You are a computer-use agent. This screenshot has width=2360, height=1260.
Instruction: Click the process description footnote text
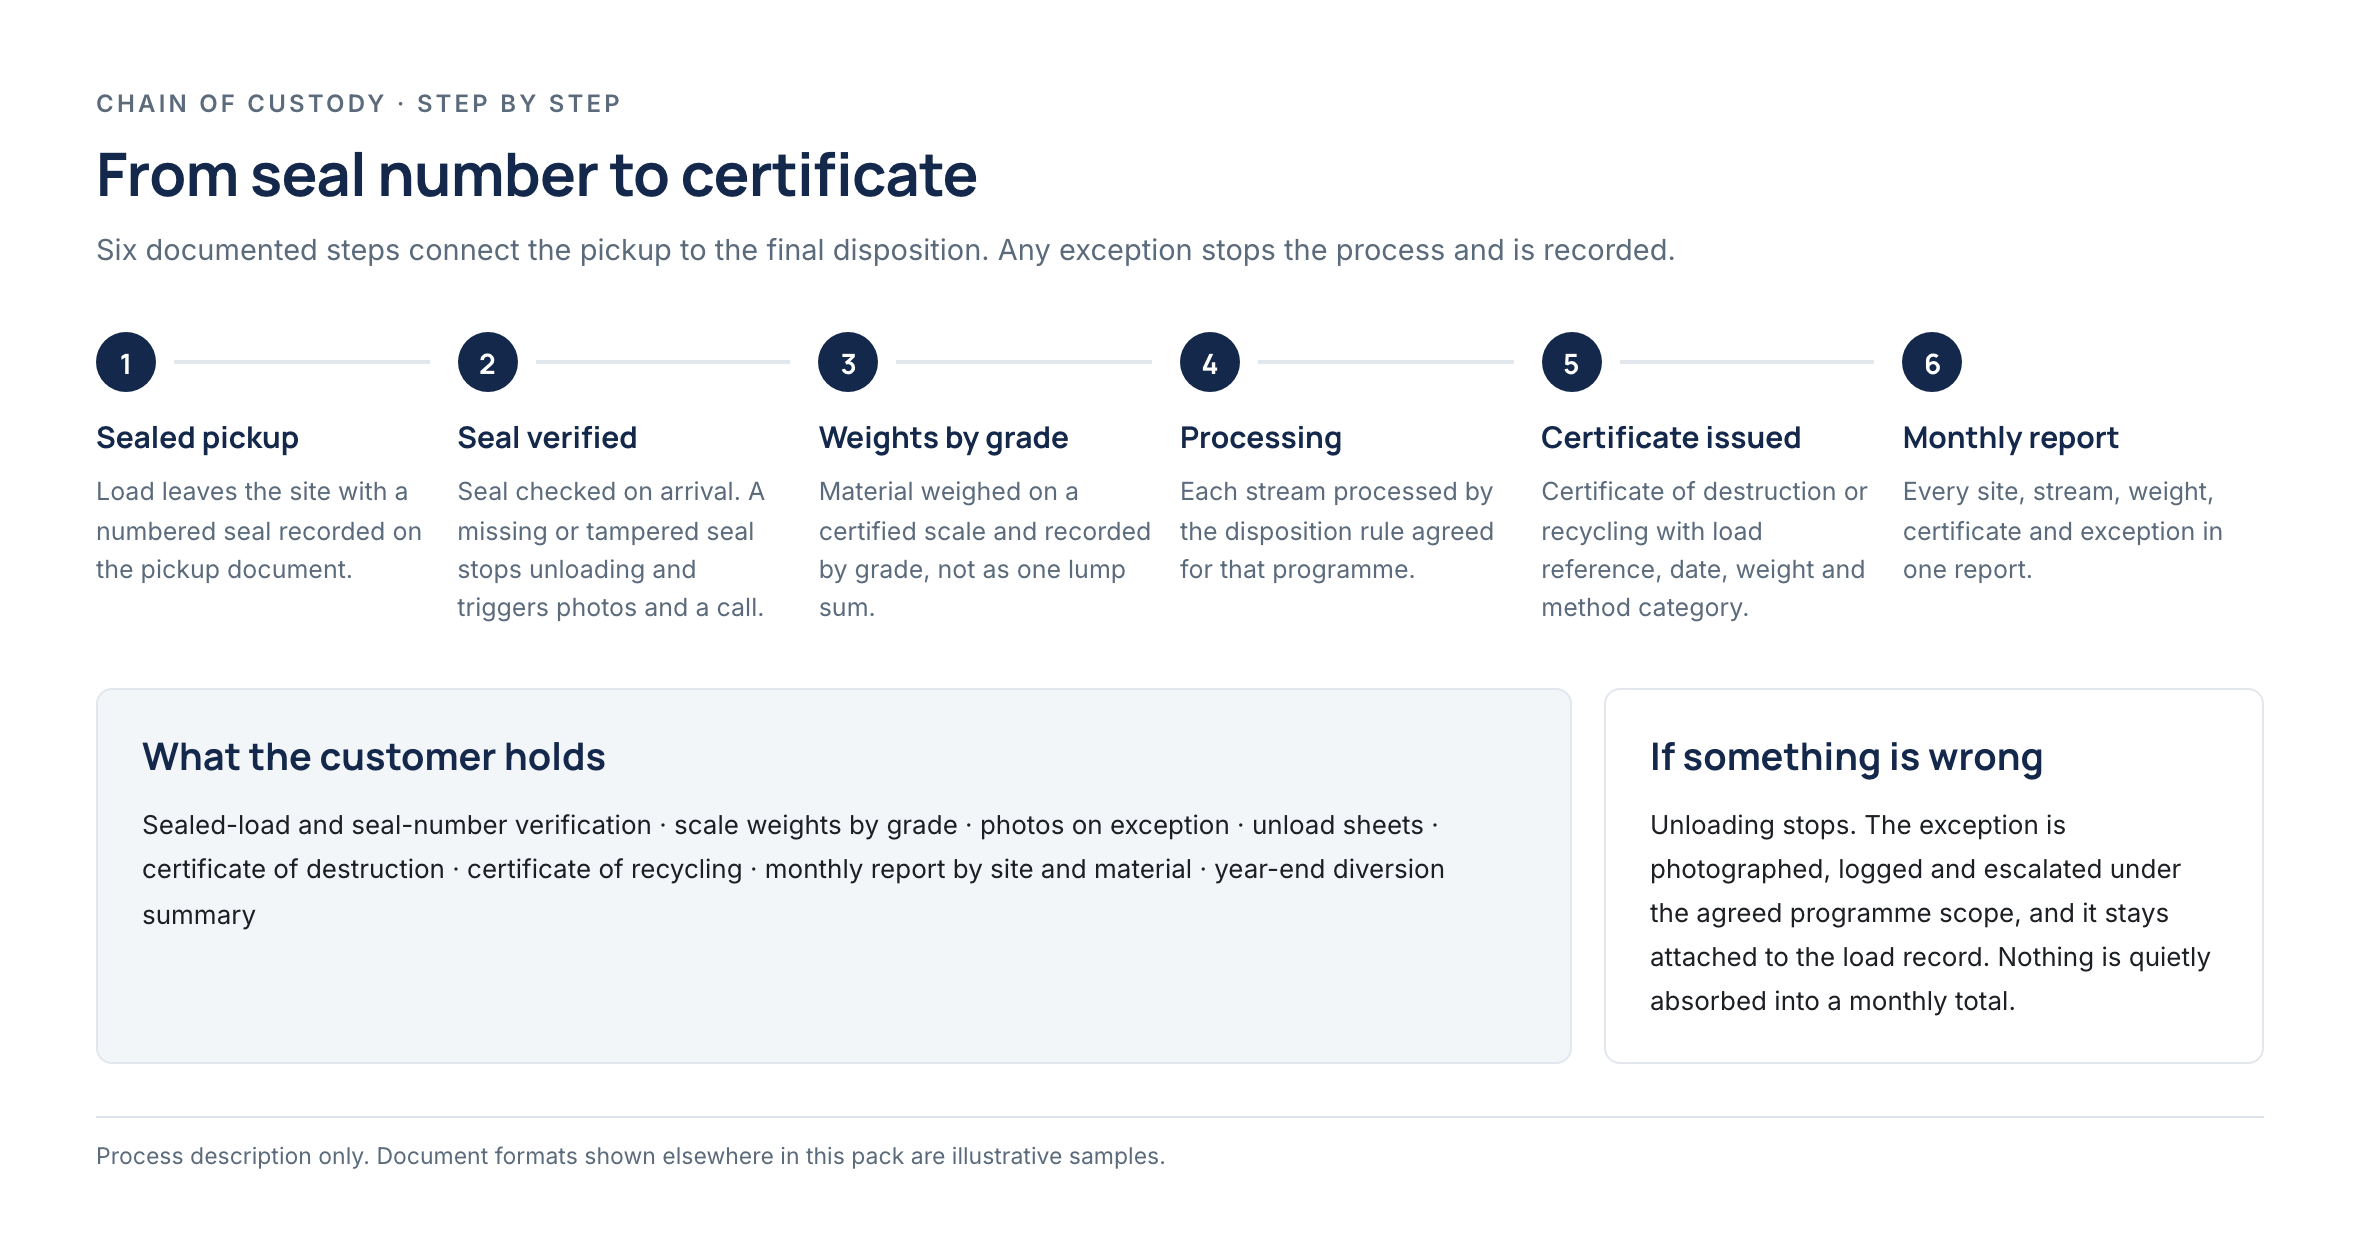630,1156
